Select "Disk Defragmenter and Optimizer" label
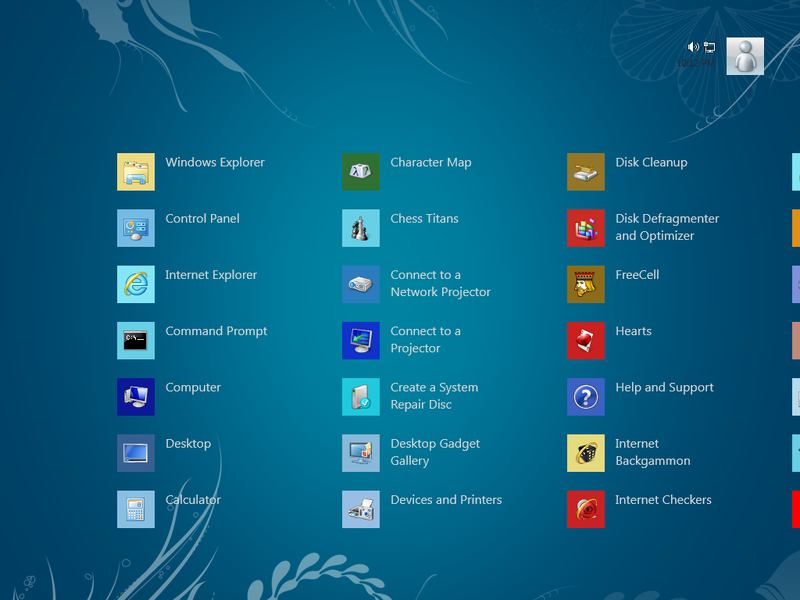Image resolution: width=800 pixels, height=600 pixels. click(667, 227)
